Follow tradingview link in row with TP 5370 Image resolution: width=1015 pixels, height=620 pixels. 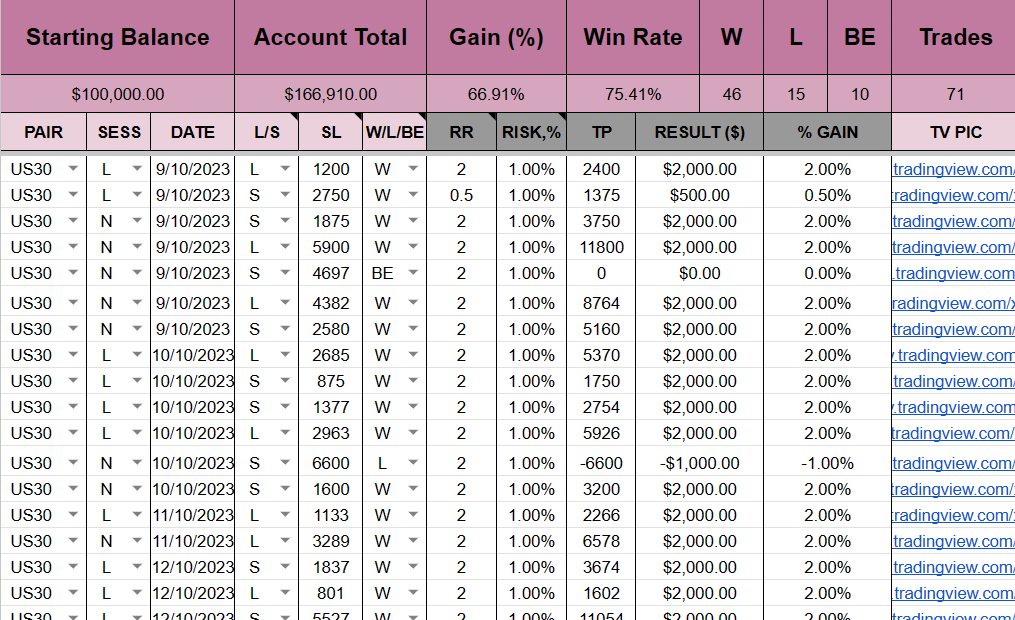pos(954,355)
